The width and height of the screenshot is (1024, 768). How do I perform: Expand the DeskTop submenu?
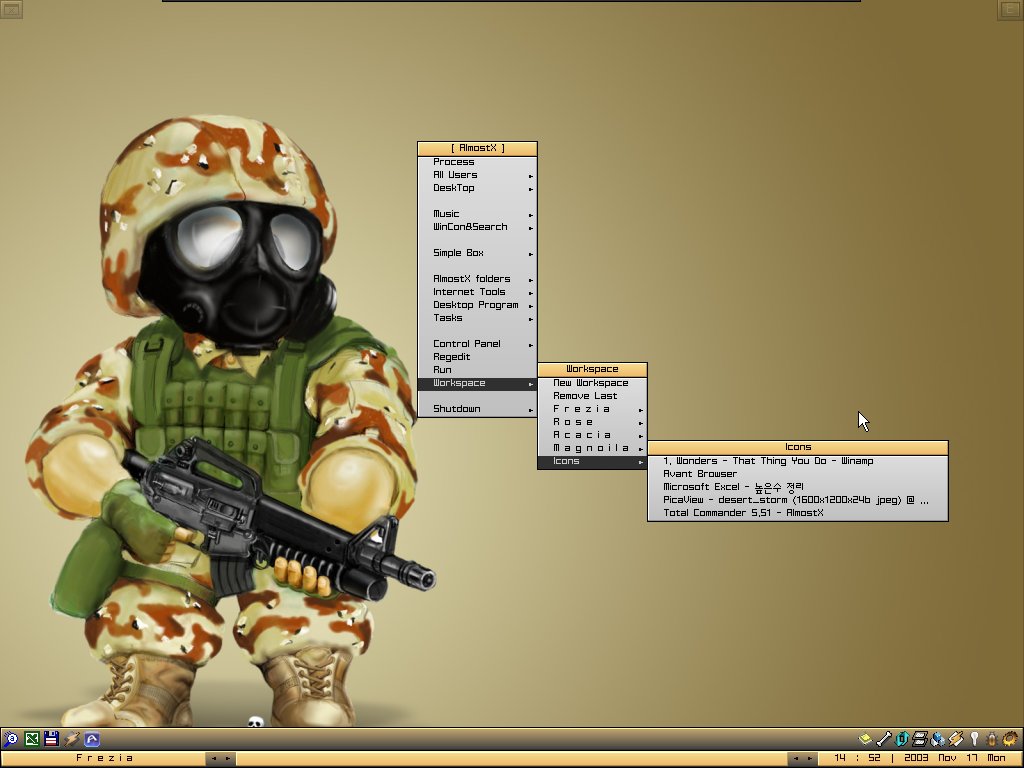477,188
